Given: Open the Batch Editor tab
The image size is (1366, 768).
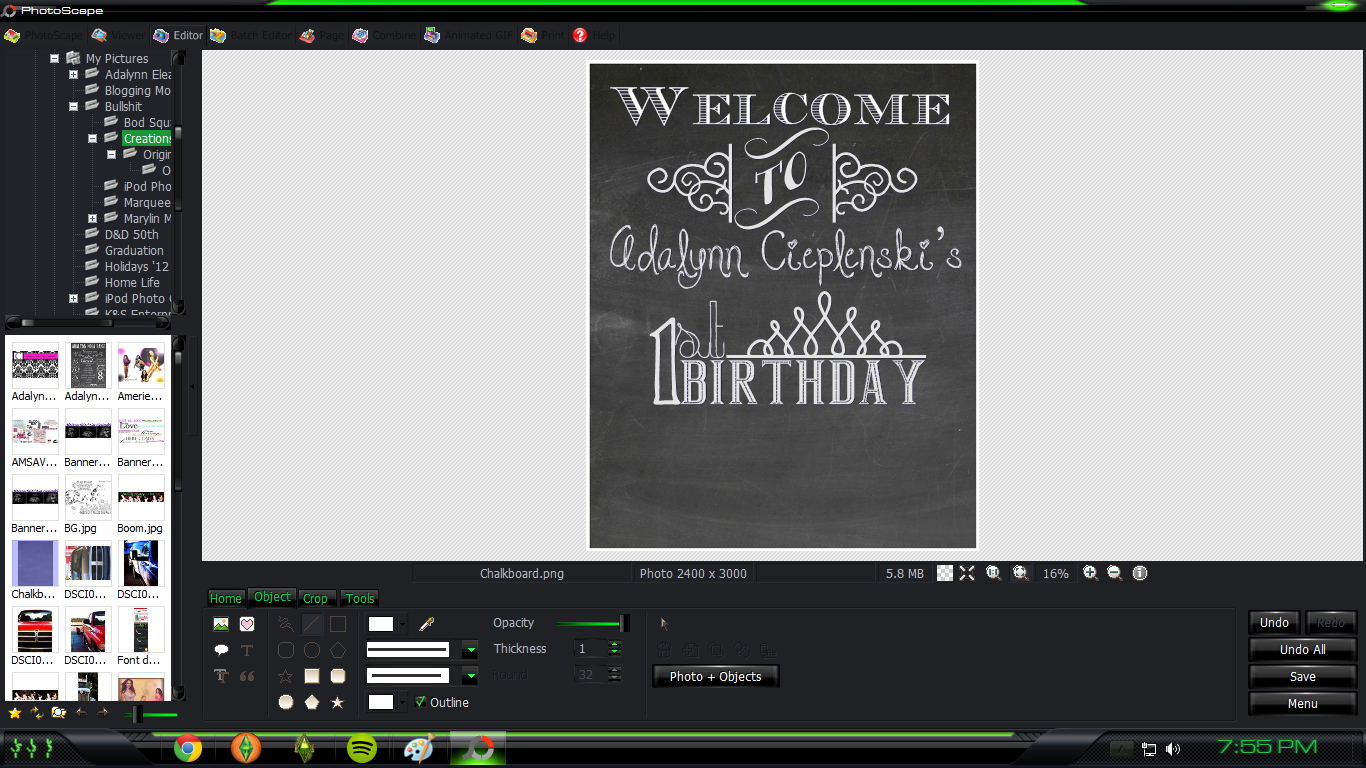Looking at the screenshot, I should 250,35.
